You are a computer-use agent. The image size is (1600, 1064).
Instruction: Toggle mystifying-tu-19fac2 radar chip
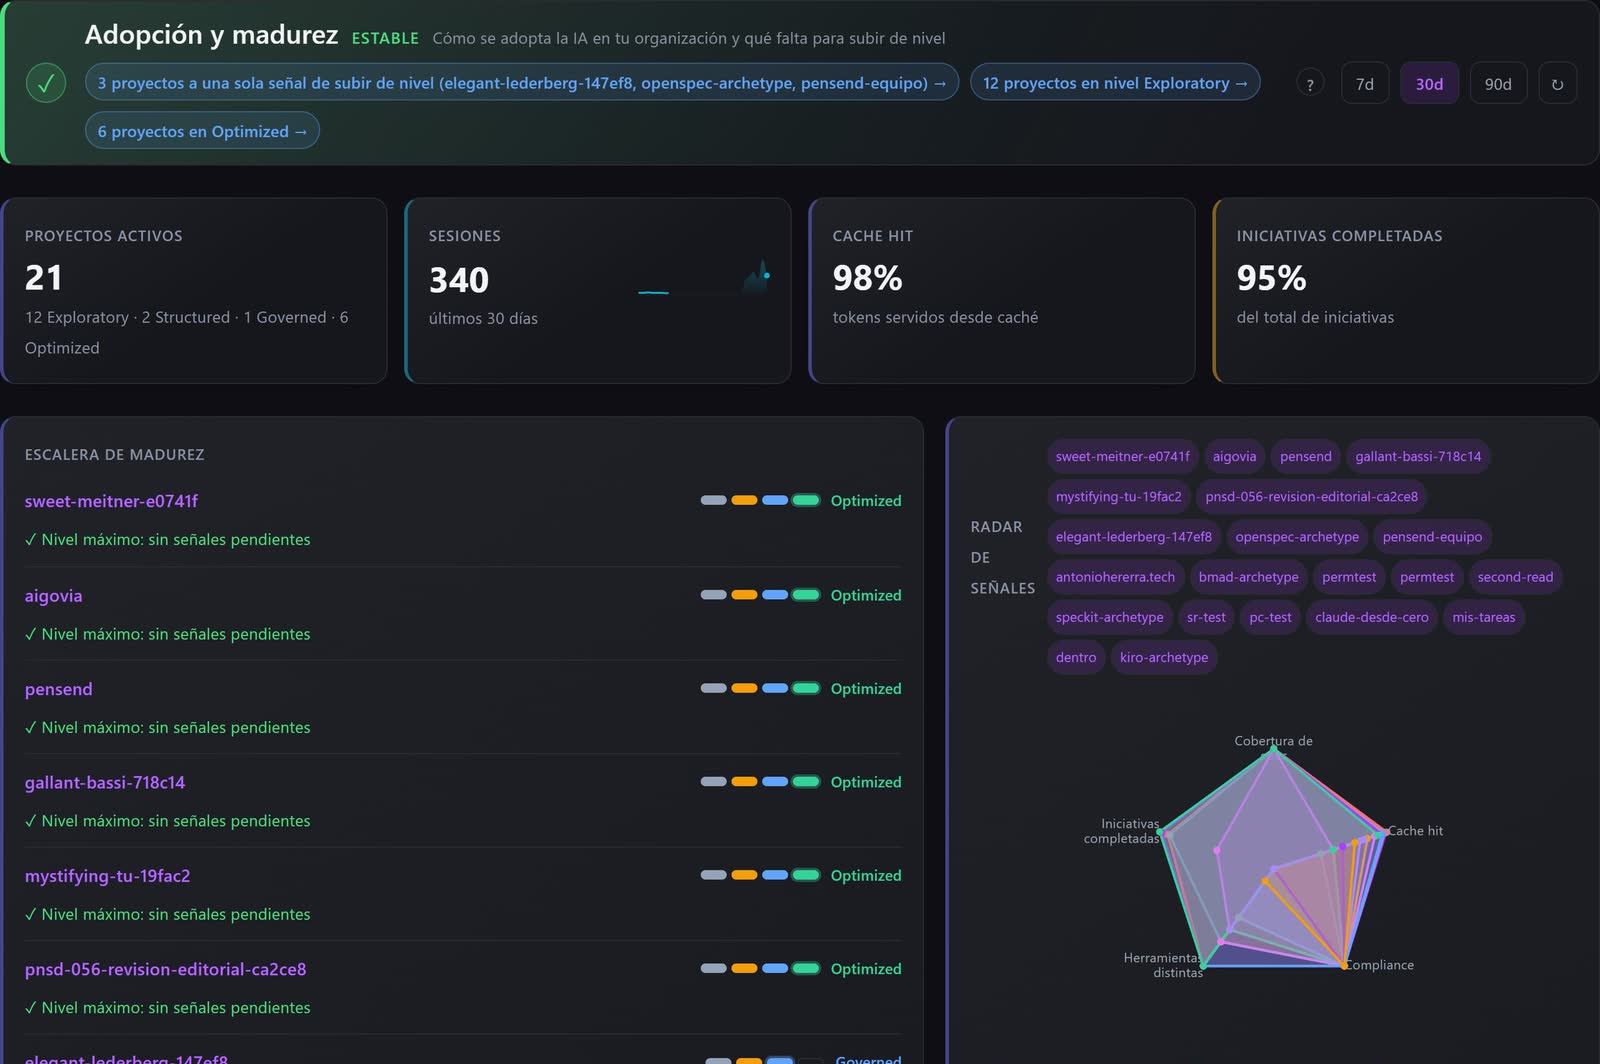pyautogui.click(x=1119, y=496)
